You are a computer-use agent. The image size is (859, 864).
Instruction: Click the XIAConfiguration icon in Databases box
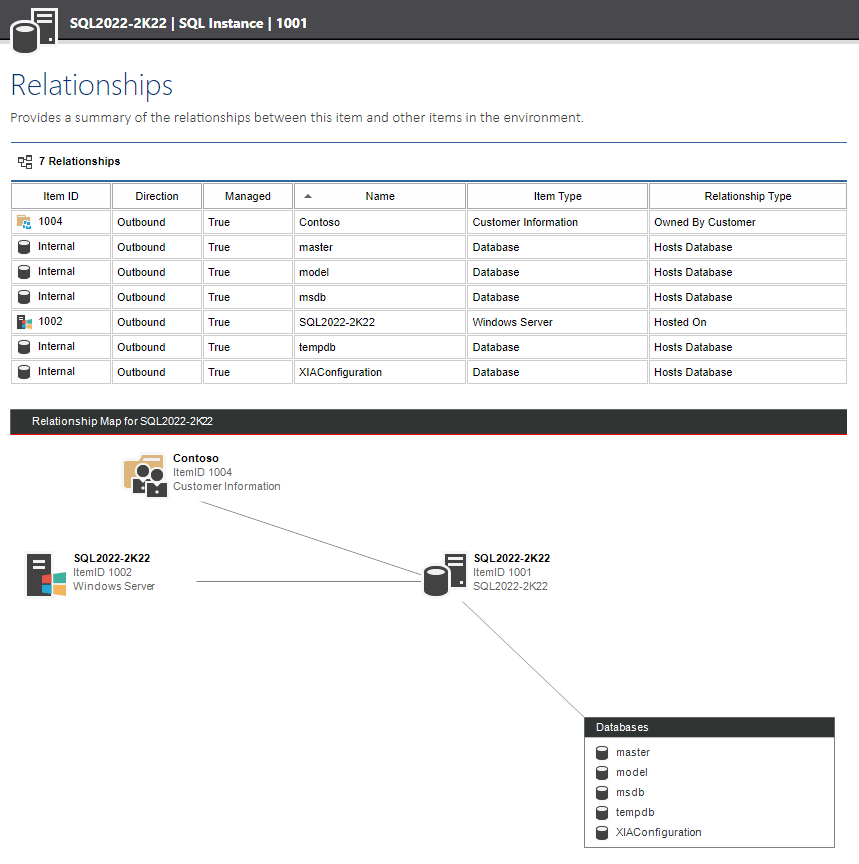point(602,833)
